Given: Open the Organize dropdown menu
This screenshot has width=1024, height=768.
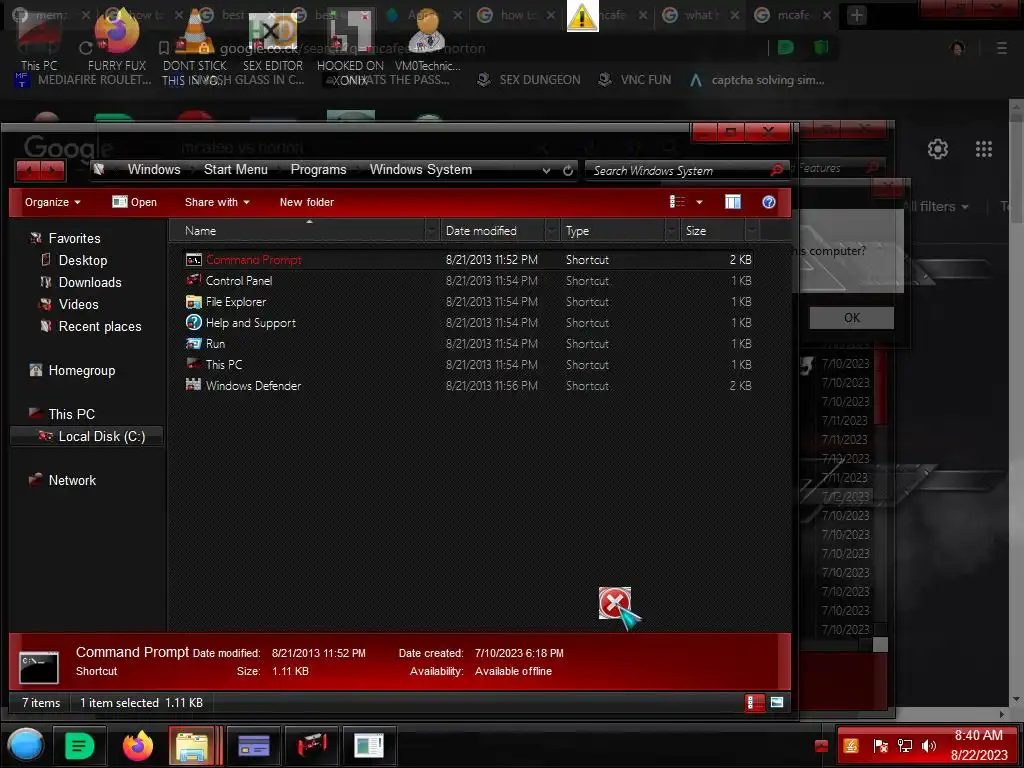Looking at the screenshot, I should [x=52, y=202].
